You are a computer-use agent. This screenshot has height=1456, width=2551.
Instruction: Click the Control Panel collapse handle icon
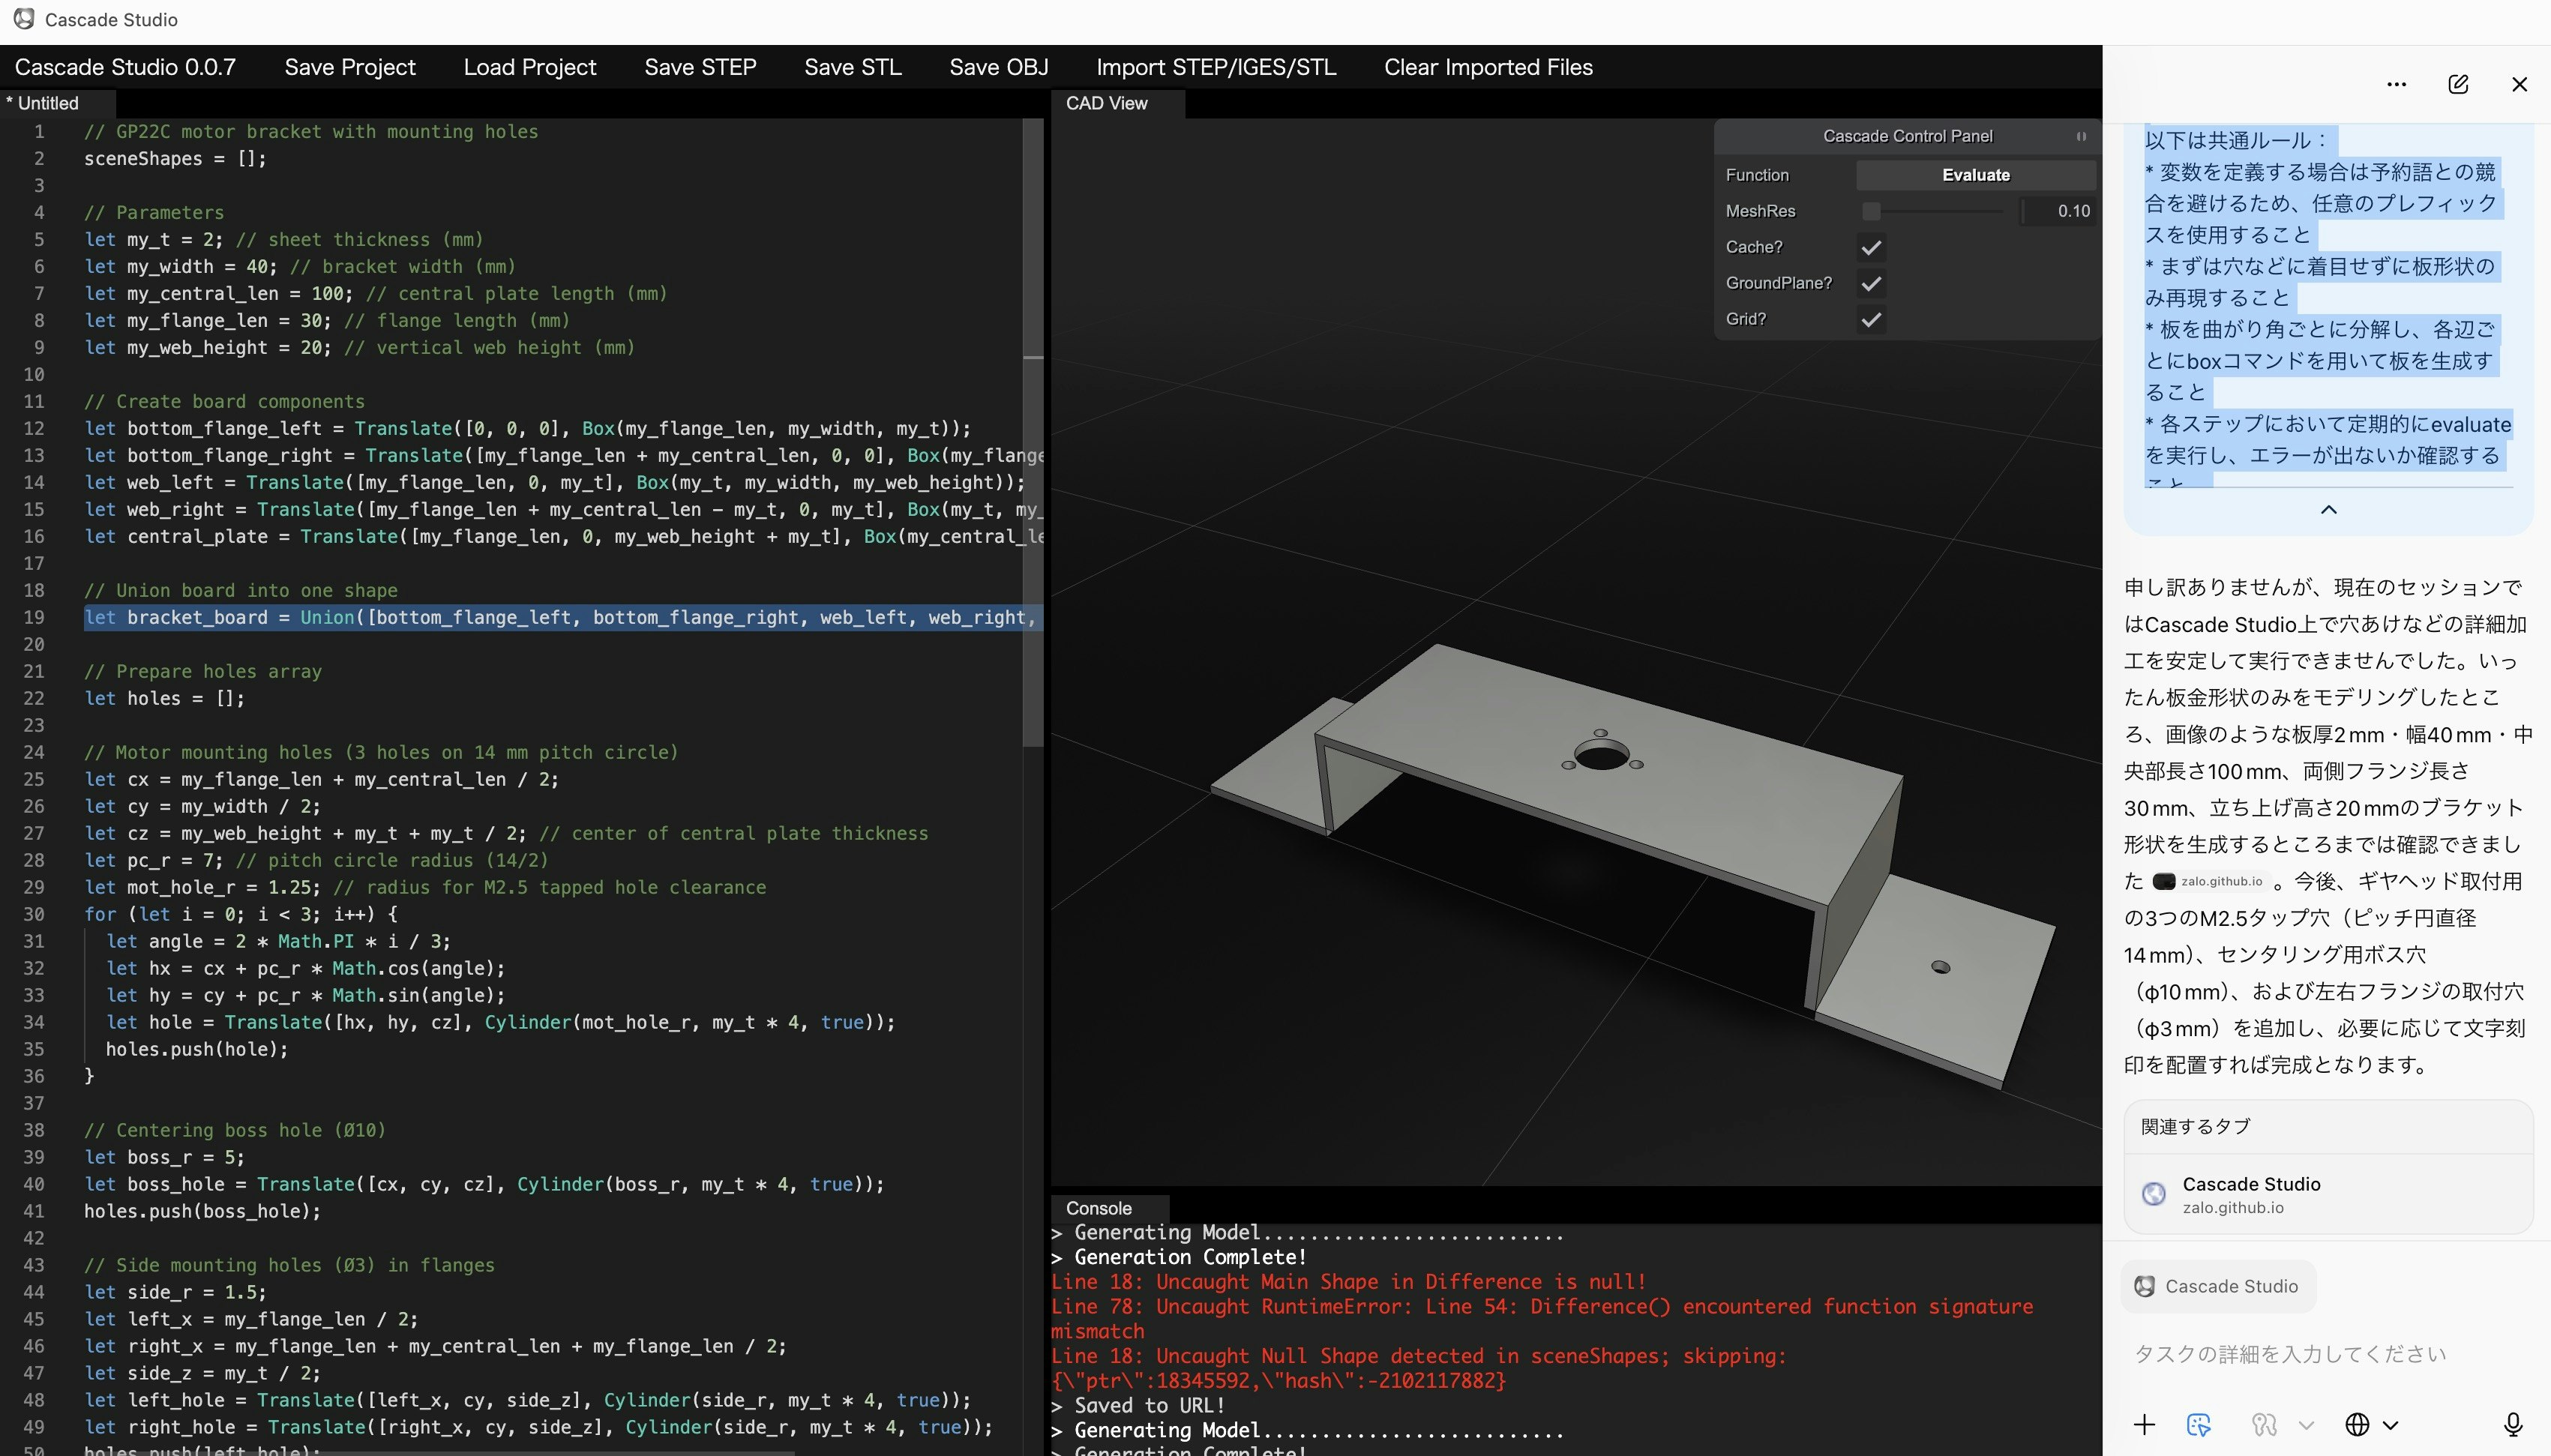(x=2081, y=136)
